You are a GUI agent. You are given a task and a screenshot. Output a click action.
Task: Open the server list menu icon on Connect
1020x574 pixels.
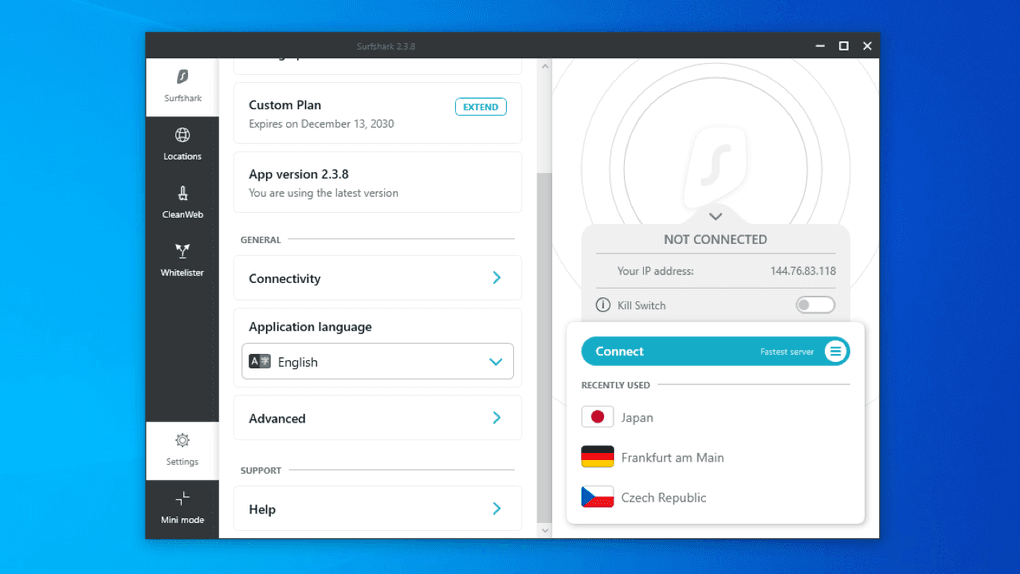[835, 351]
